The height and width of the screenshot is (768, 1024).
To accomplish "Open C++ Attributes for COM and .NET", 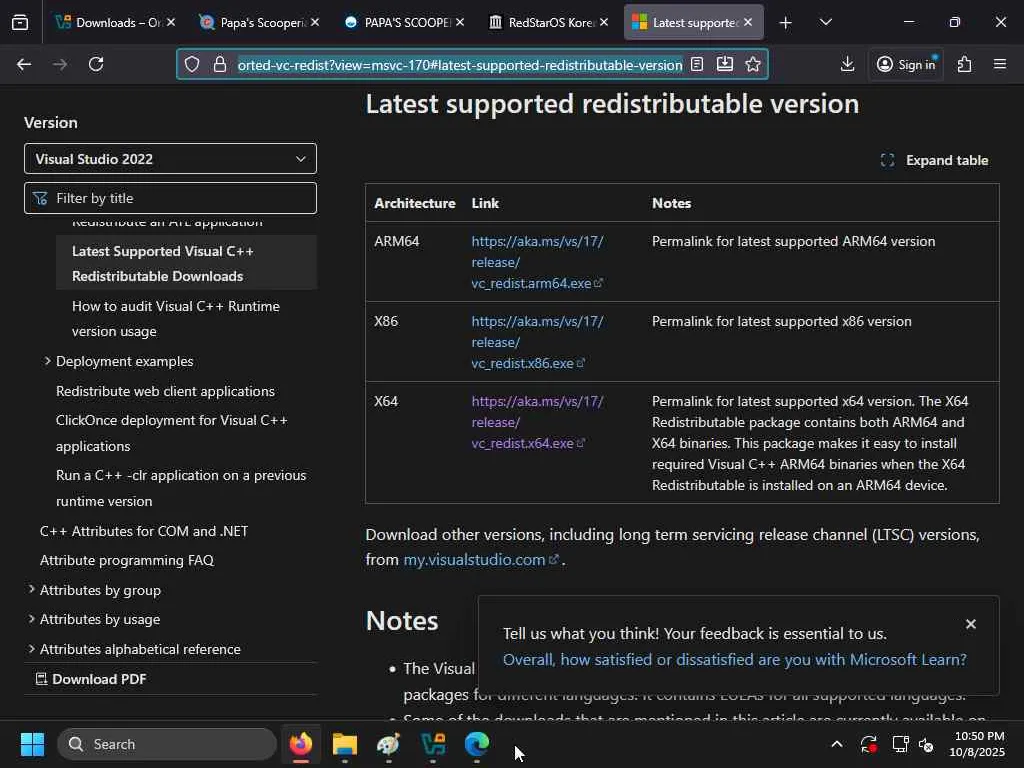I will [x=144, y=531].
